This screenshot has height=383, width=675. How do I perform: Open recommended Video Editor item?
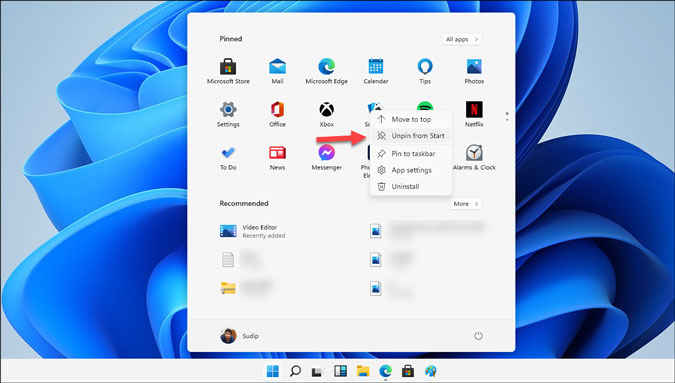click(x=252, y=231)
